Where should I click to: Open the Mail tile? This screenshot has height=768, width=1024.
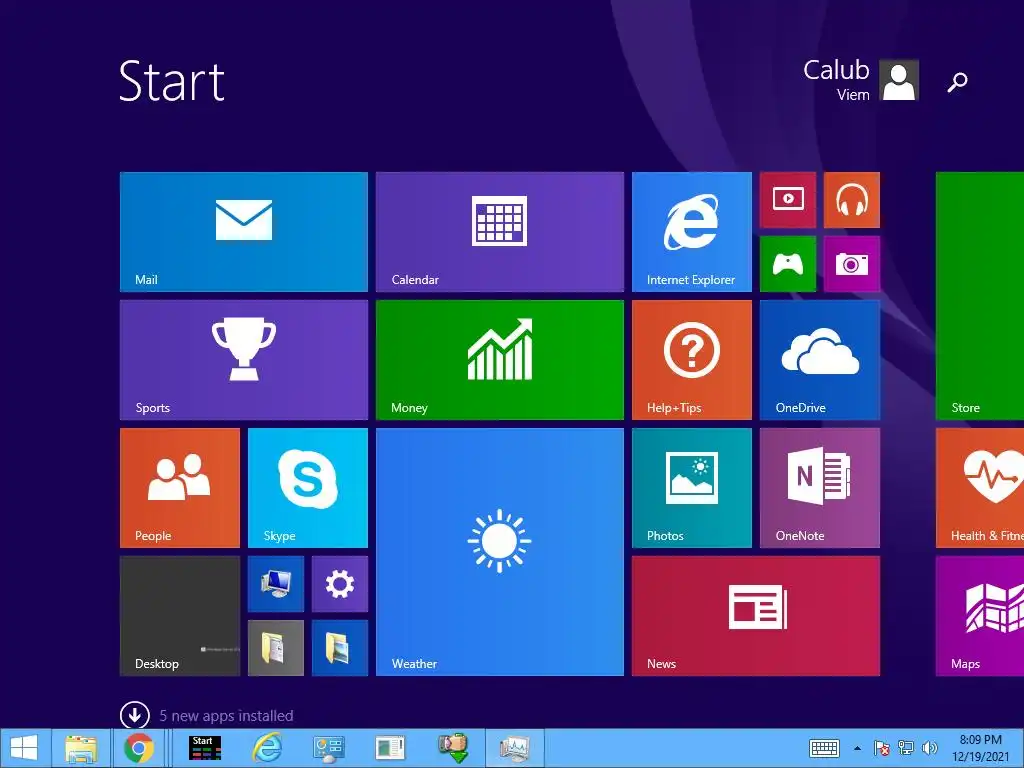point(244,232)
